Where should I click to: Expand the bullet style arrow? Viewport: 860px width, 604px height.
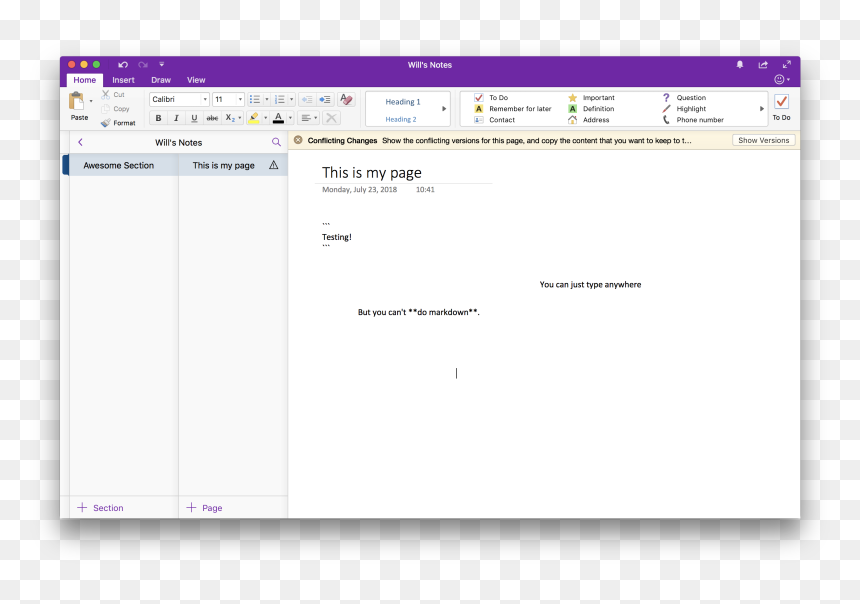click(x=267, y=99)
